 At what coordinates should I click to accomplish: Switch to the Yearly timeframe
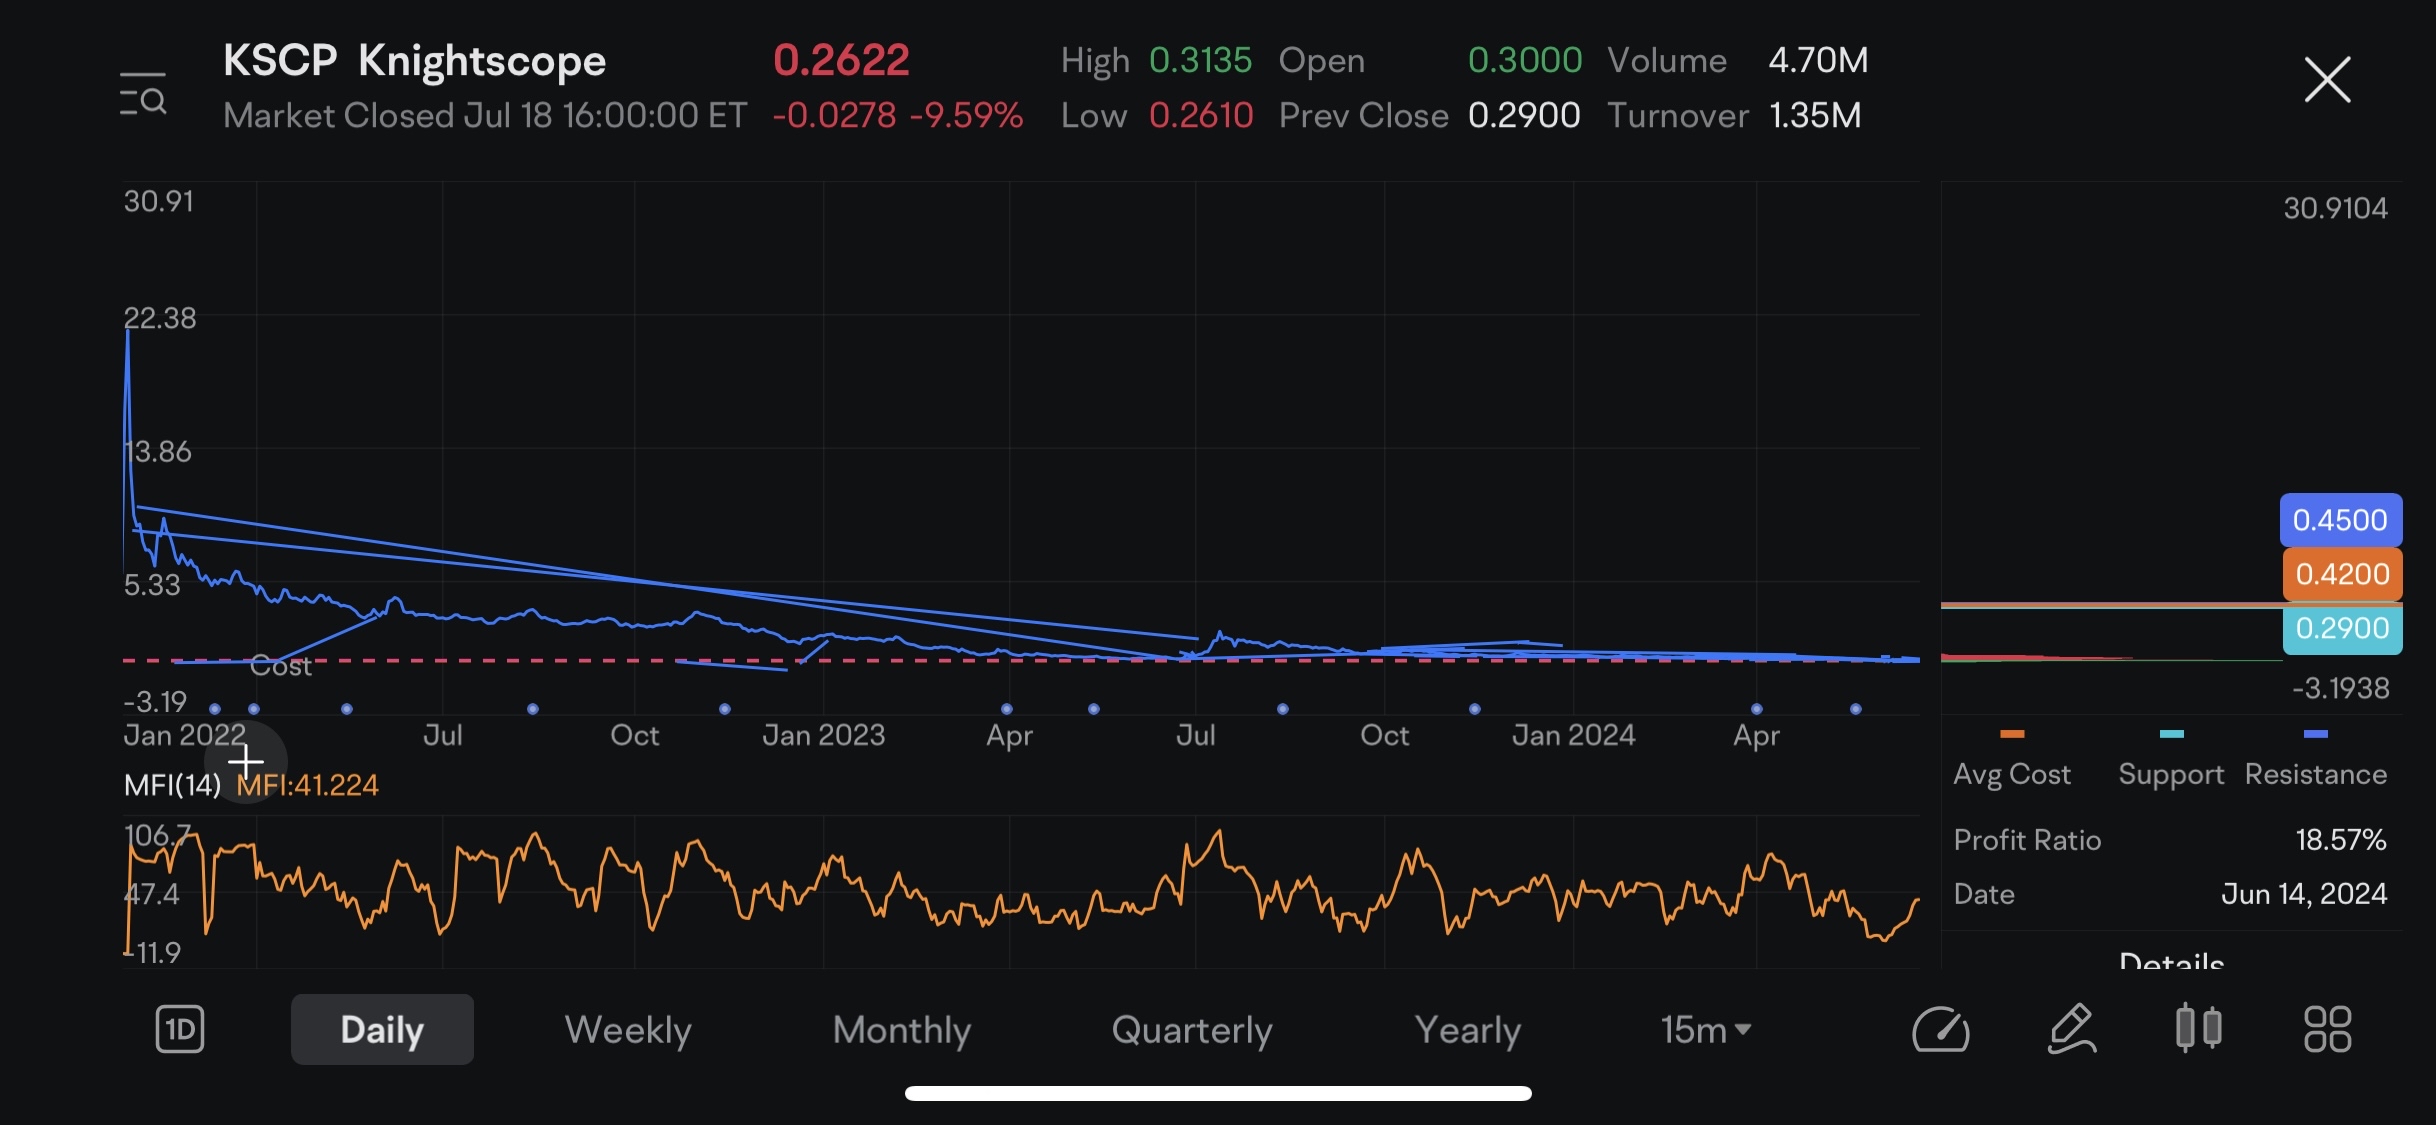[x=1467, y=1029]
